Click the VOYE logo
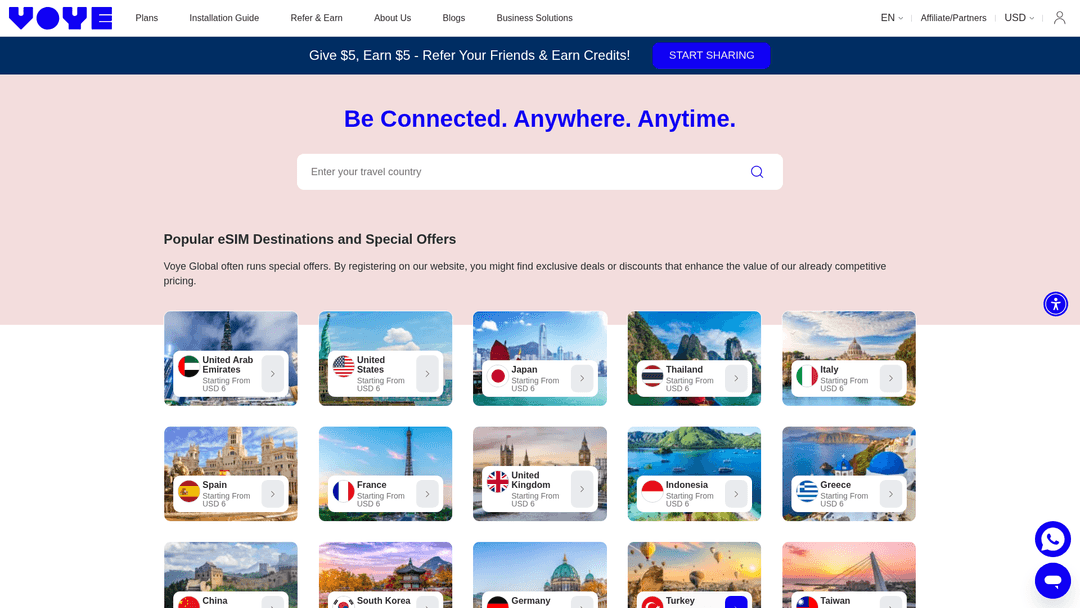This screenshot has width=1080, height=608. coord(60,17)
